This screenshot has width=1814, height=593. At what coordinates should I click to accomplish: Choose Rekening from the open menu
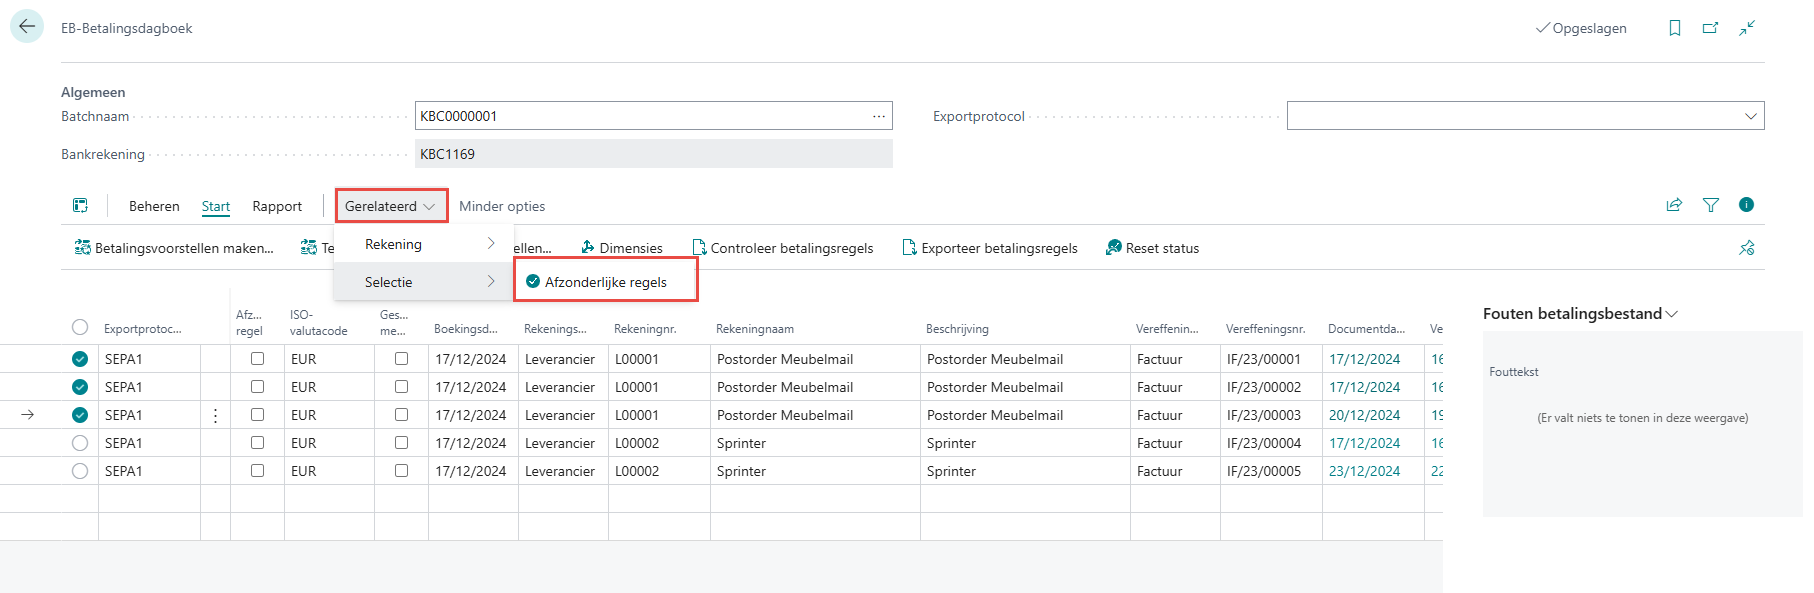[x=394, y=244]
